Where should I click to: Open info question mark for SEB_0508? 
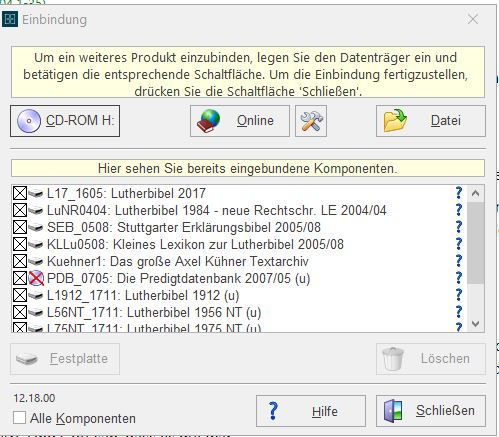coord(459,227)
